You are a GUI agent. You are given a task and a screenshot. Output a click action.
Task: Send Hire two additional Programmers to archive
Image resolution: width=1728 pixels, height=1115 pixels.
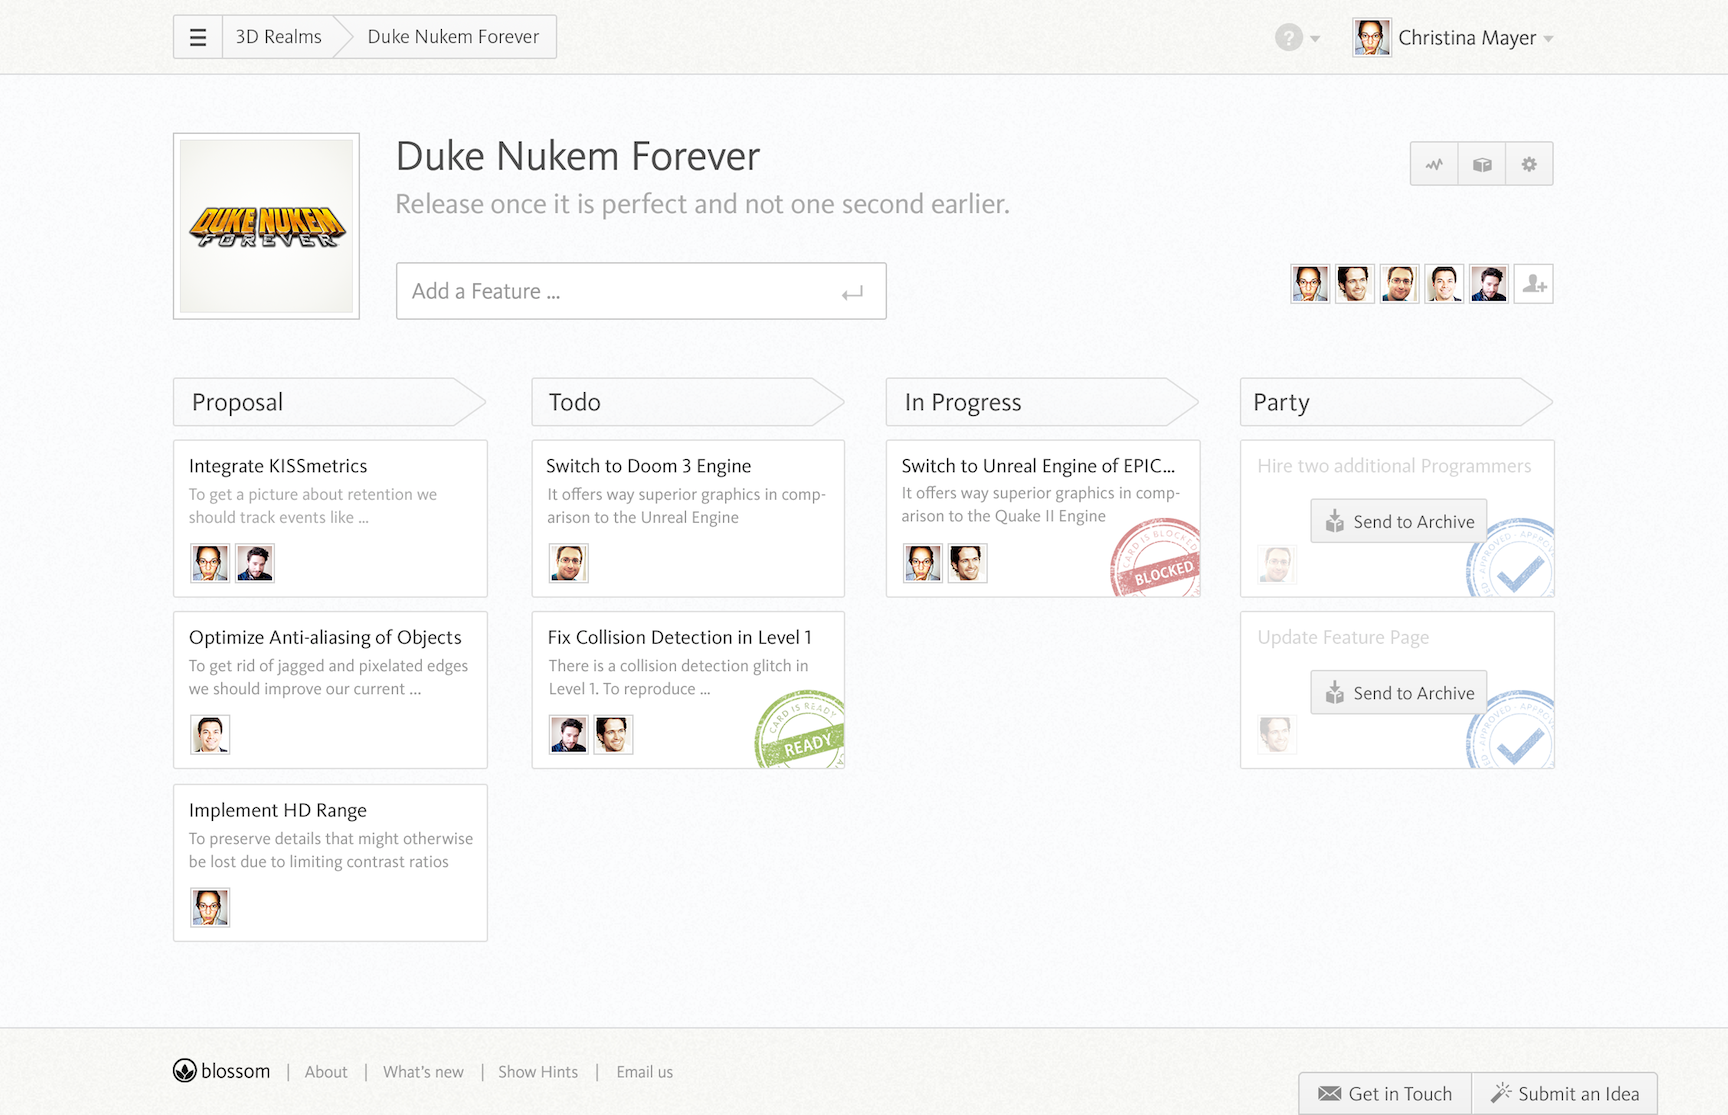[x=1399, y=521]
